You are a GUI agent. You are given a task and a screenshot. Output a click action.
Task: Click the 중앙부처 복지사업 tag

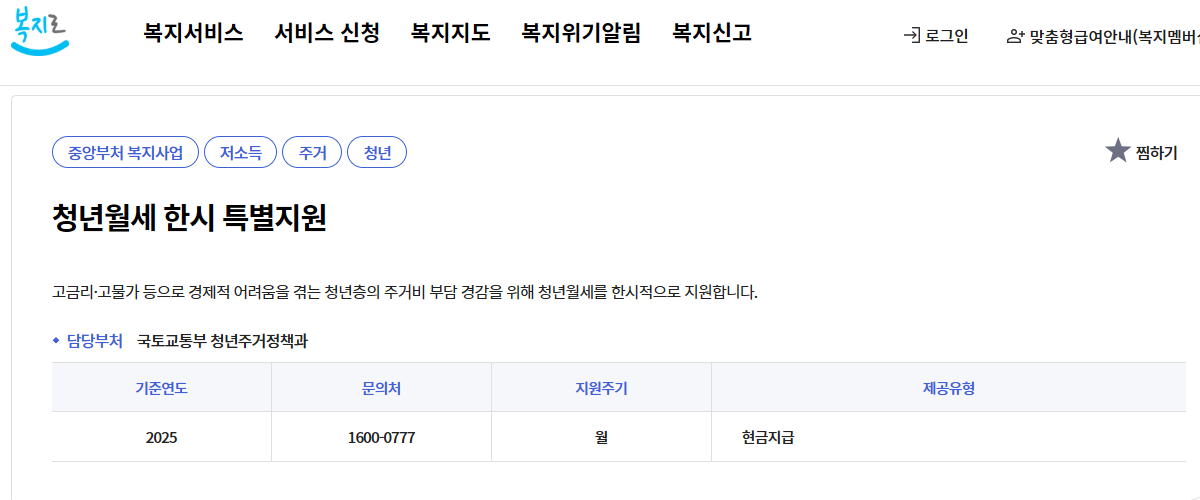coord(125,153)
